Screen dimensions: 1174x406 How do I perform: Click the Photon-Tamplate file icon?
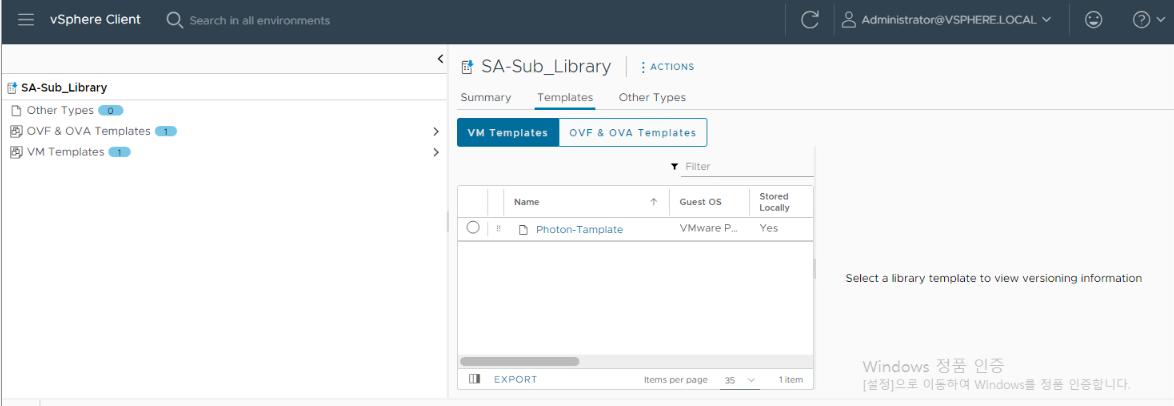click(x=525, y=229)
